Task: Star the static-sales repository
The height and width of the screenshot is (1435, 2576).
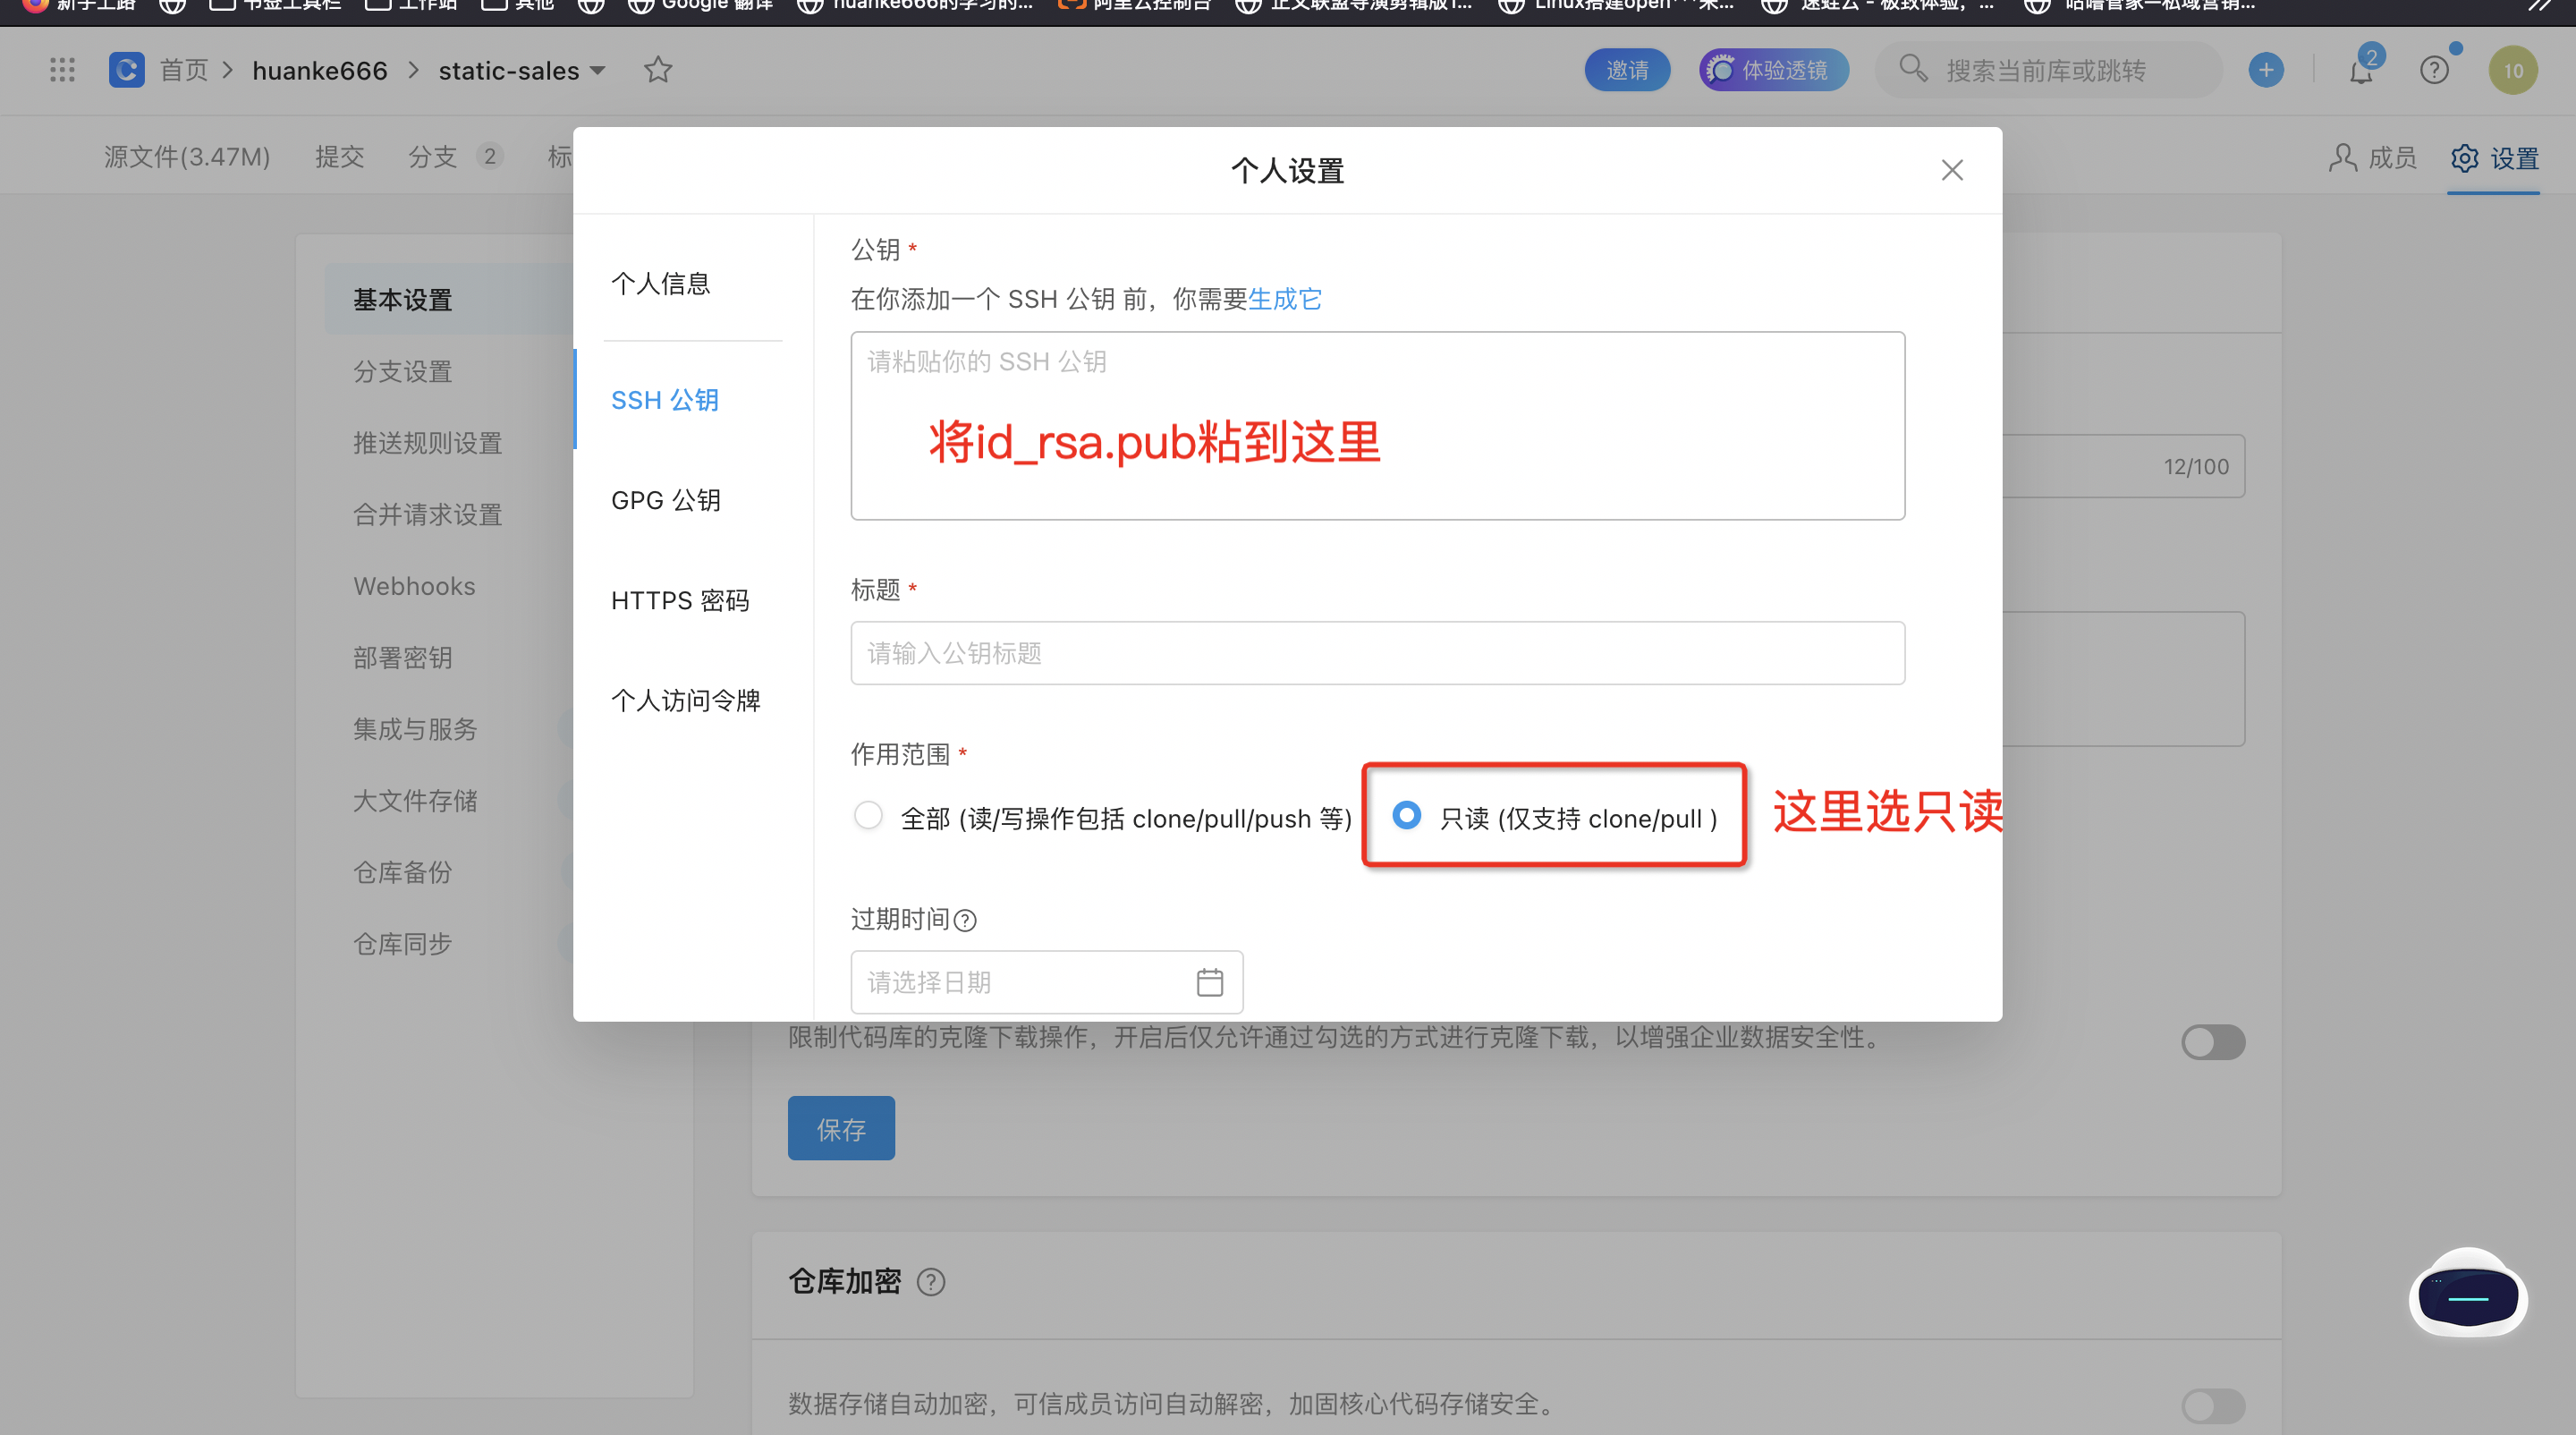Action: [657, 70]
